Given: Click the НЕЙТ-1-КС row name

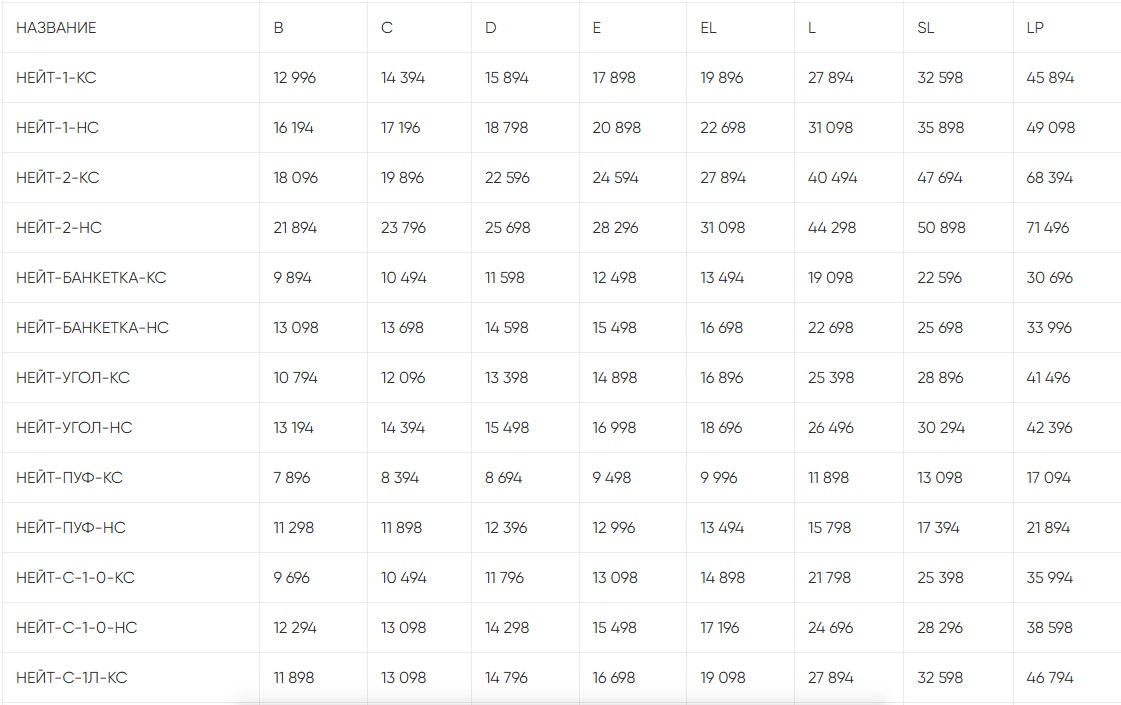Looking at the screenshot, I should click(x=57, y=78).
